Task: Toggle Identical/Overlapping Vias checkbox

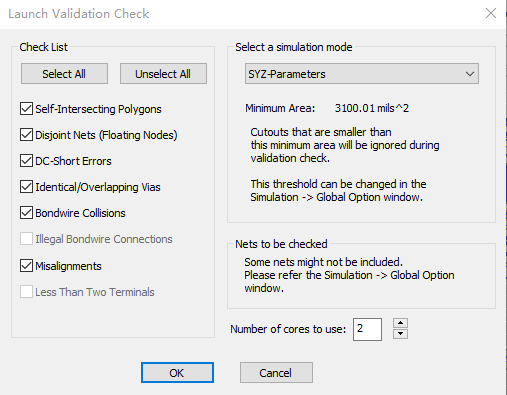Action: [x=26, y=187]
